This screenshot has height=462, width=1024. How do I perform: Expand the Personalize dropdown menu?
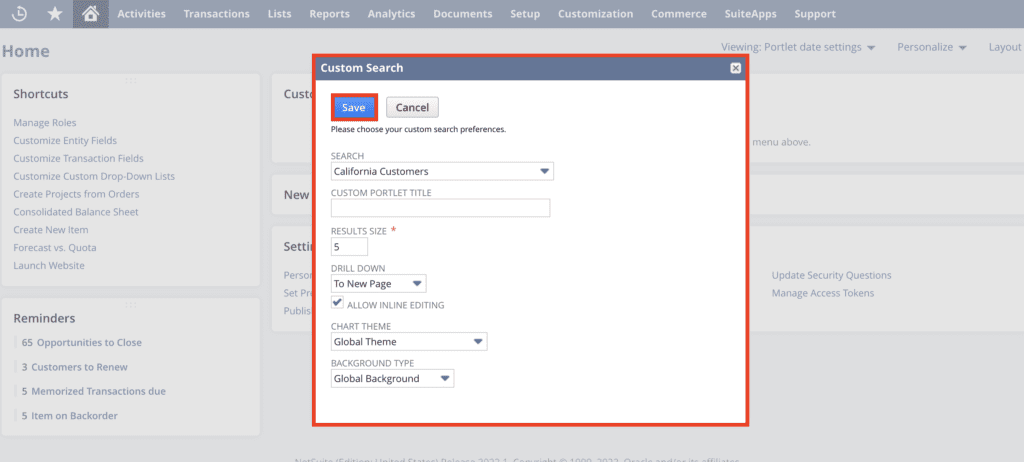pyautogui.click(x=931, y=47)
